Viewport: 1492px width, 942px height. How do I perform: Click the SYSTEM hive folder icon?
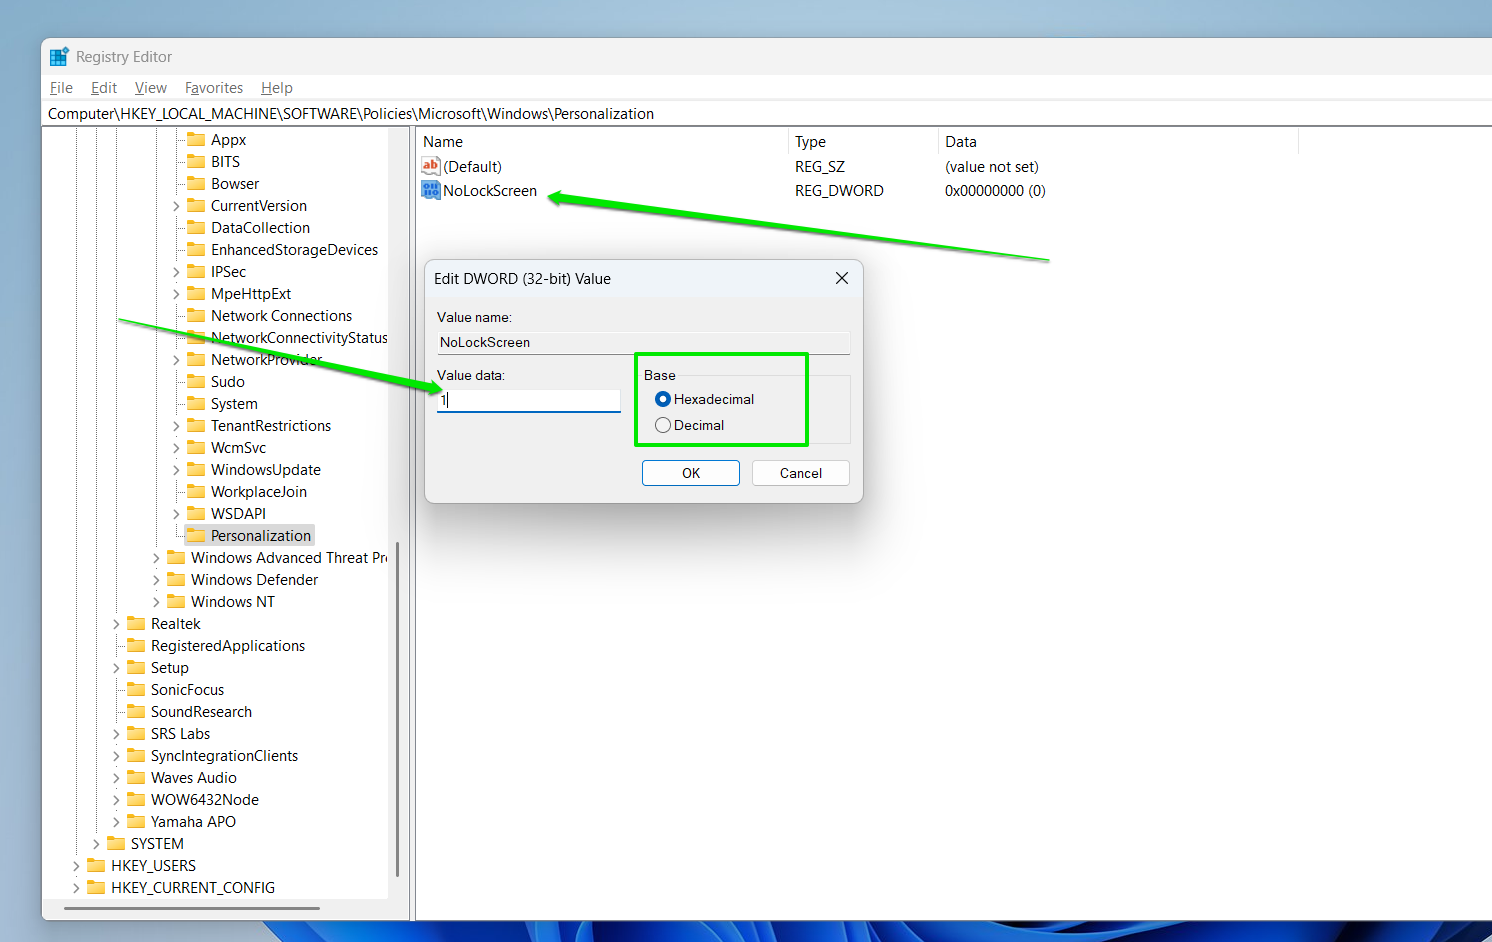[x=117, y=844]
